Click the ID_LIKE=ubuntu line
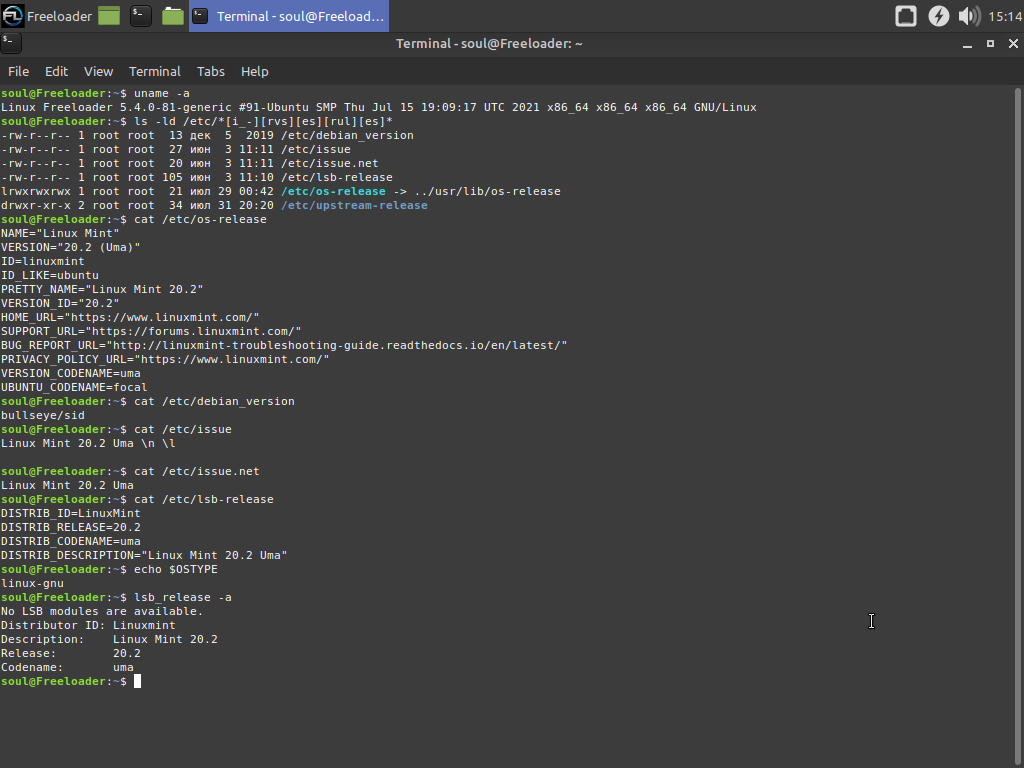 [50, 275]
